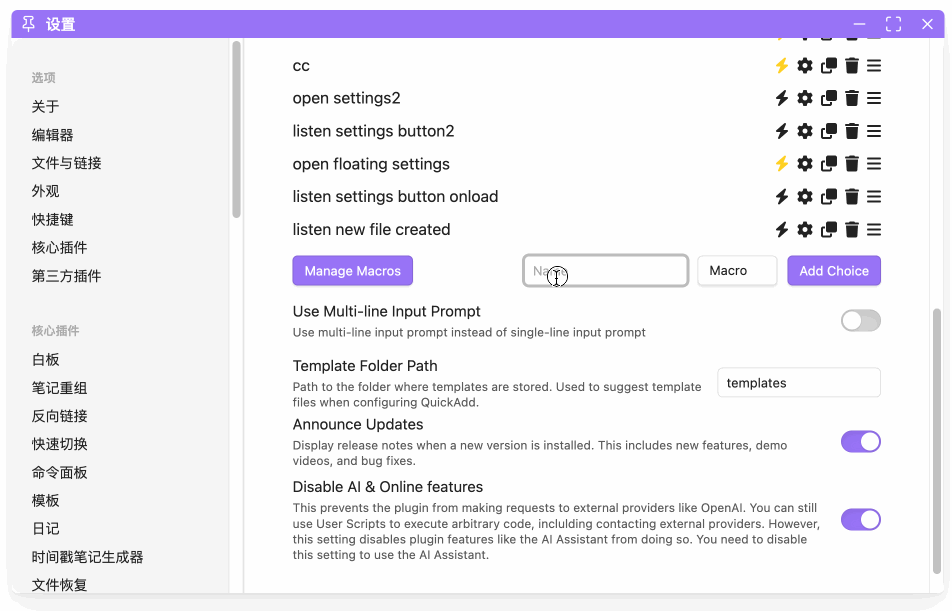Delete the cc choice

[x=852, y=66]
